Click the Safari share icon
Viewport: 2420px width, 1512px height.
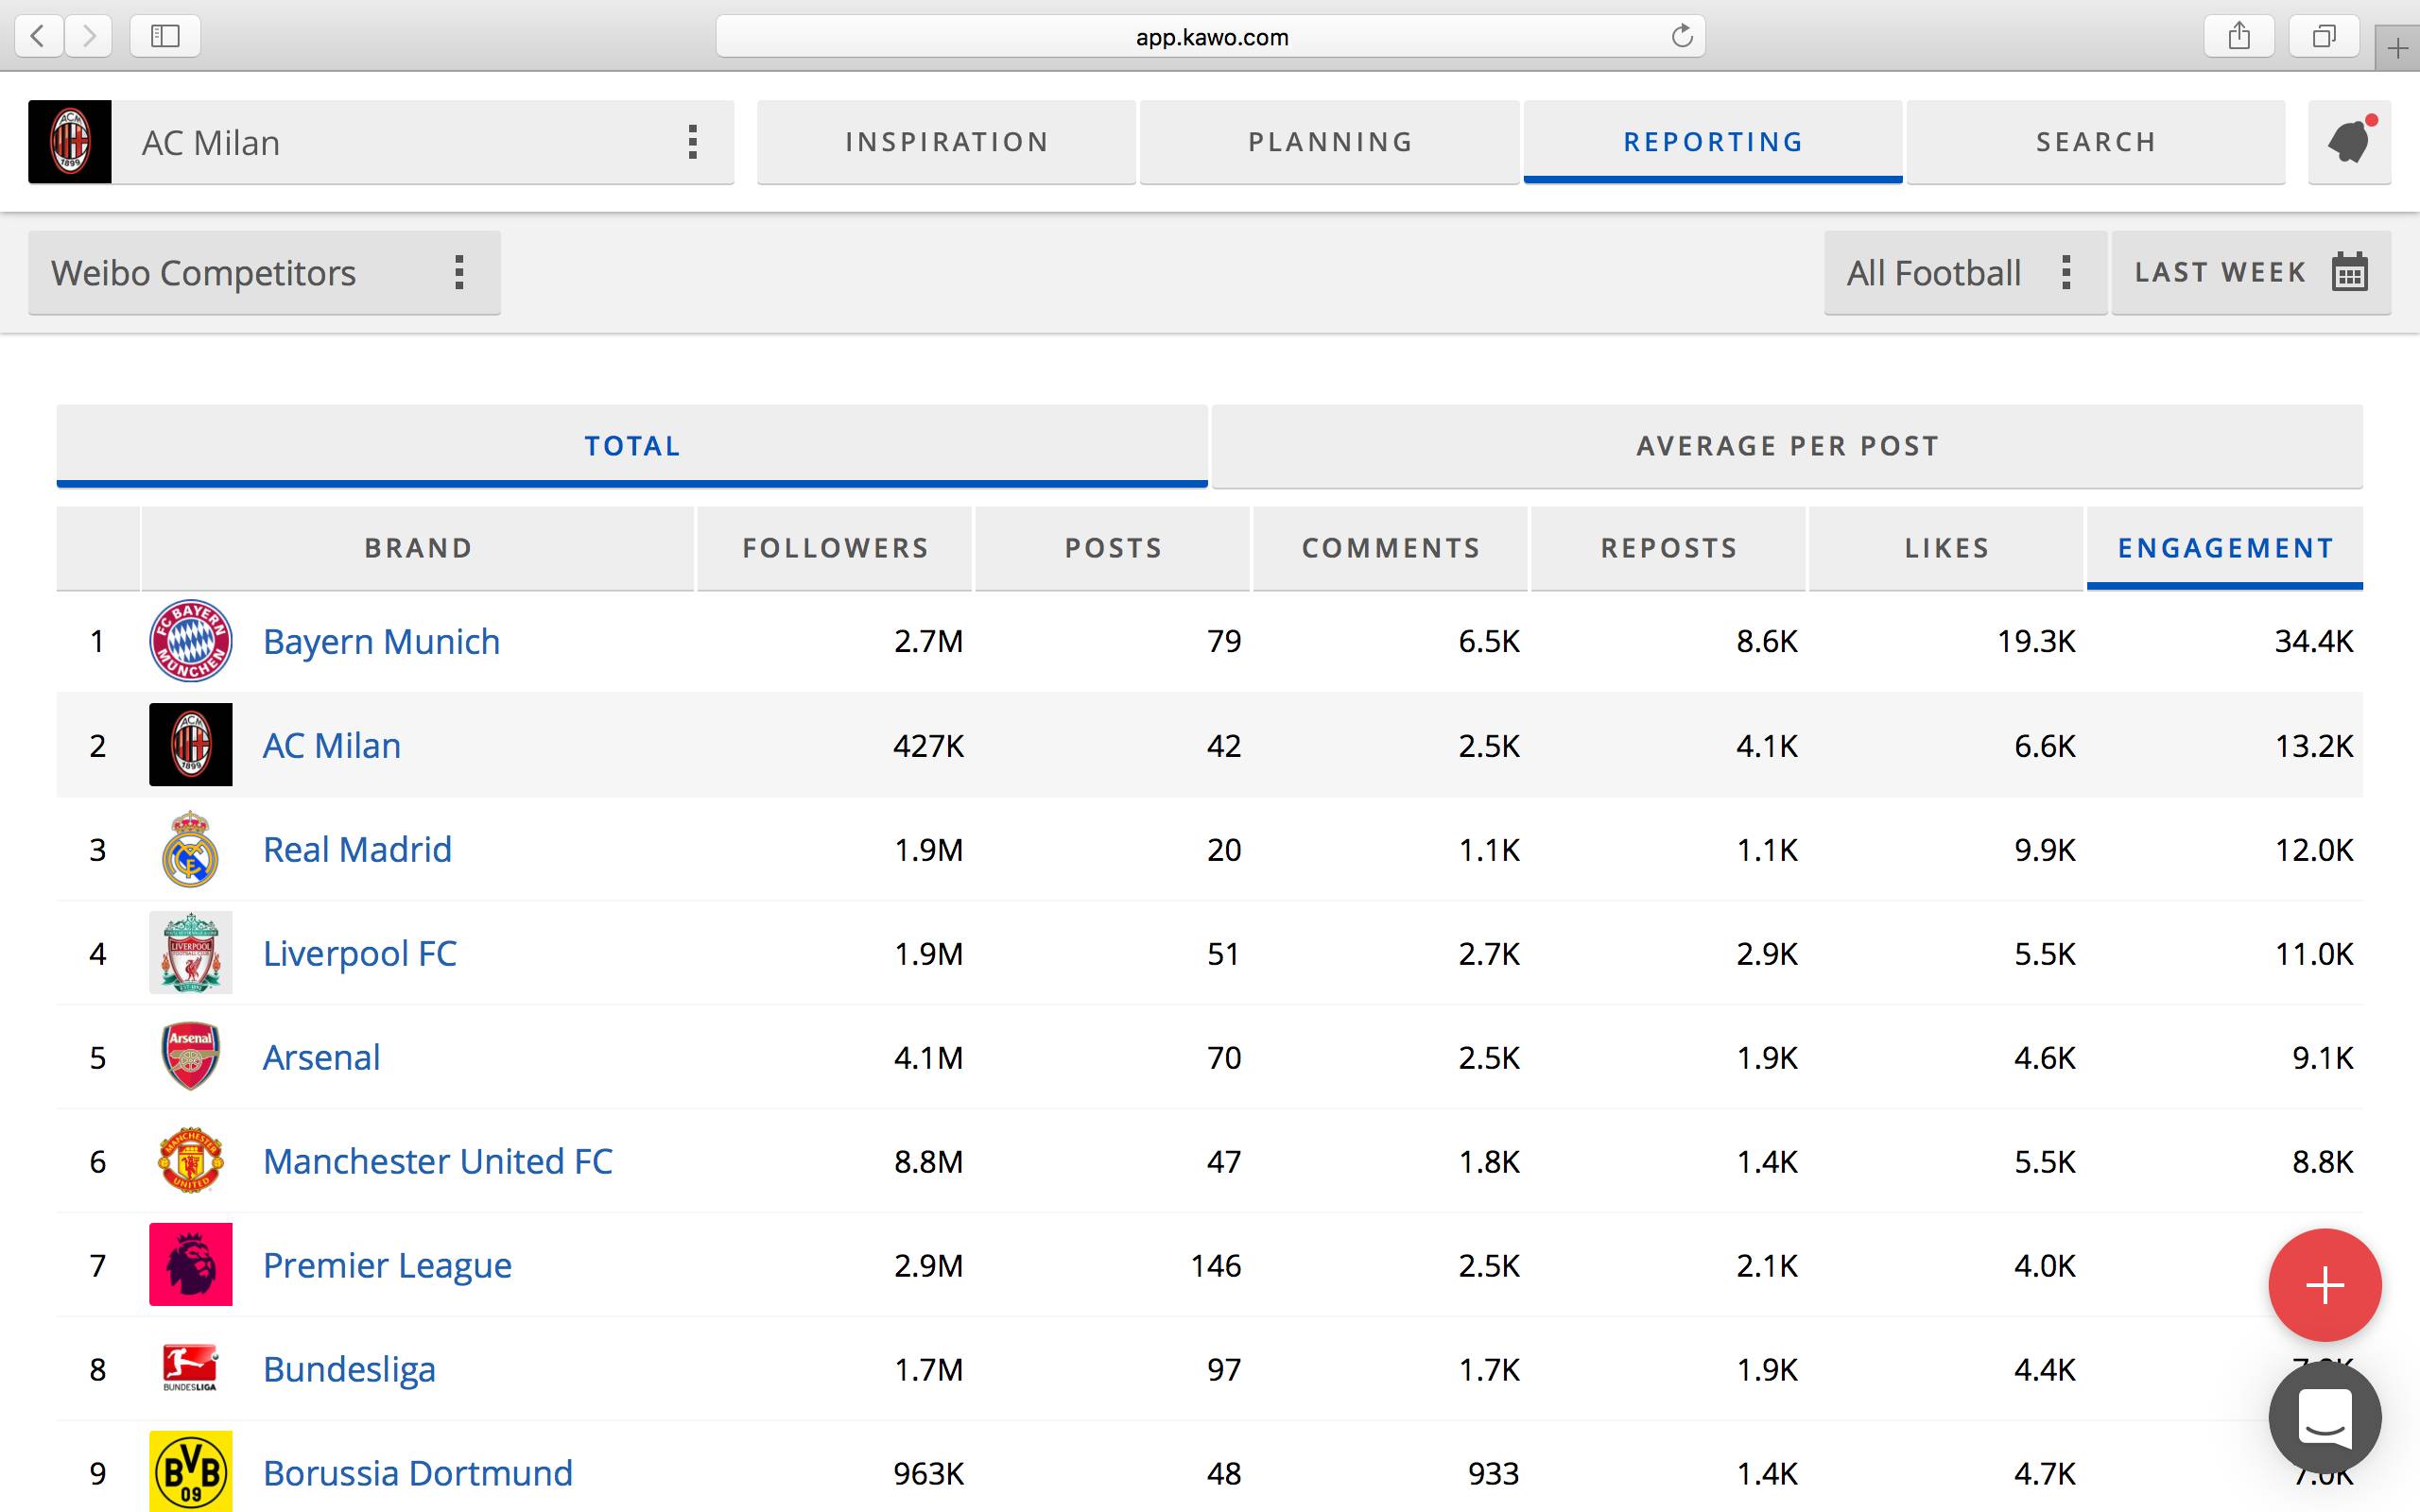(2239, 37)
